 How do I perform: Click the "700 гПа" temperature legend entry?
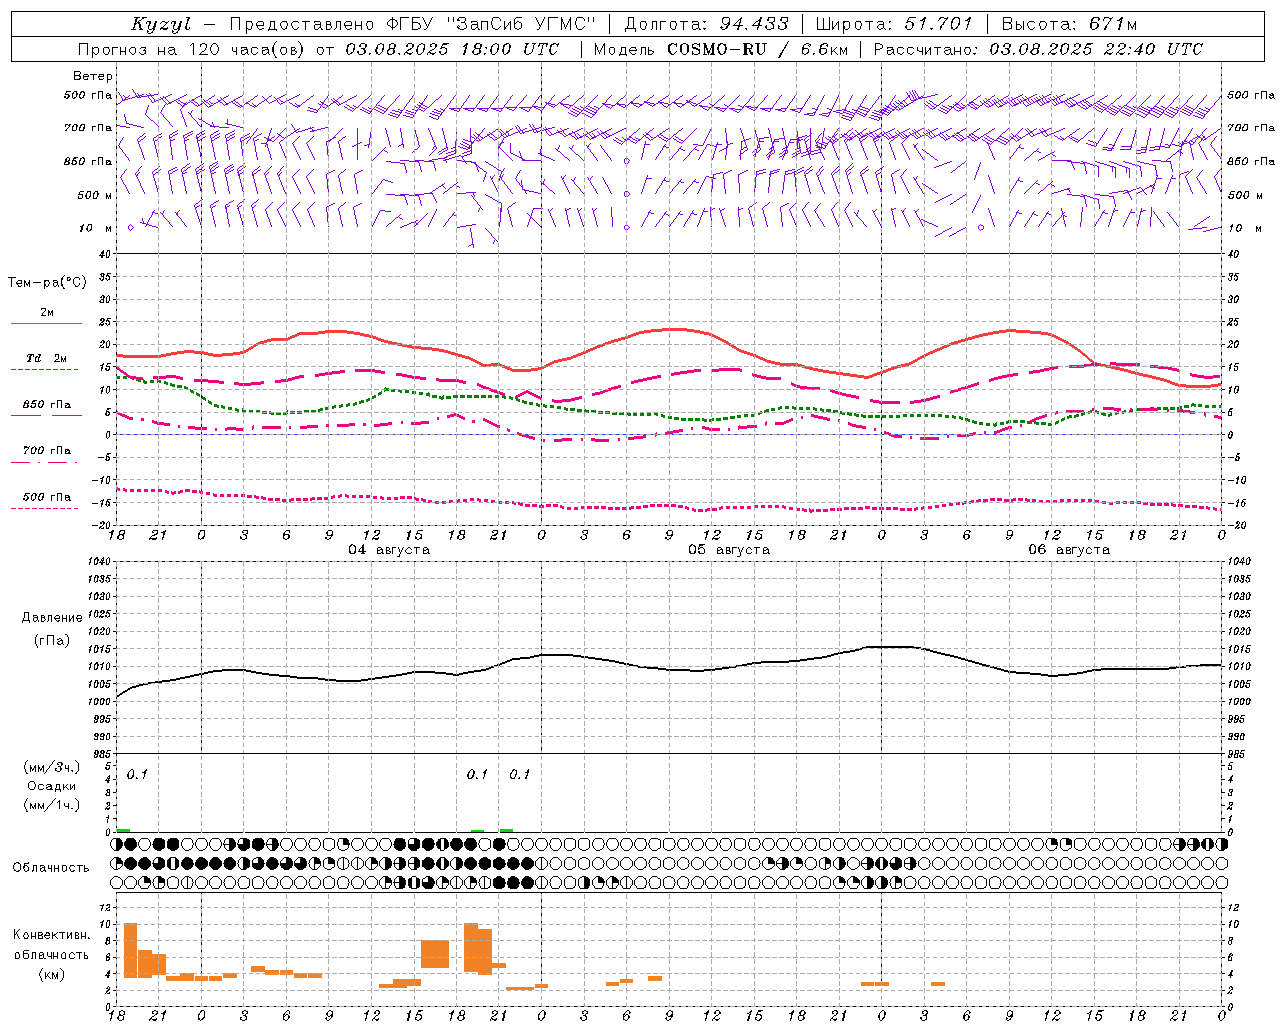coord(47,450)
